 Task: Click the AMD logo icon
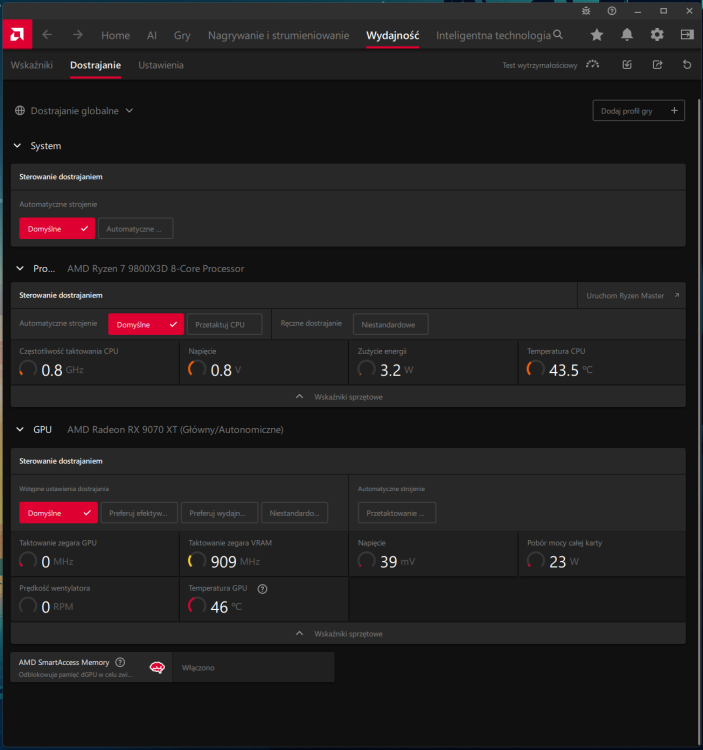point(17,34)
